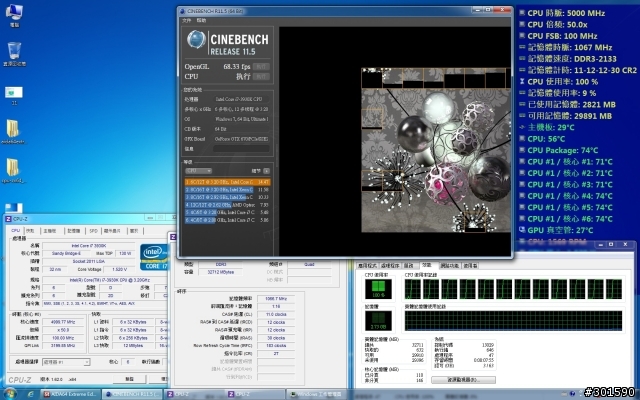Select the orange 6C/12T 14.47 ranking row
The image size is (640, 400).
(227, 182)
